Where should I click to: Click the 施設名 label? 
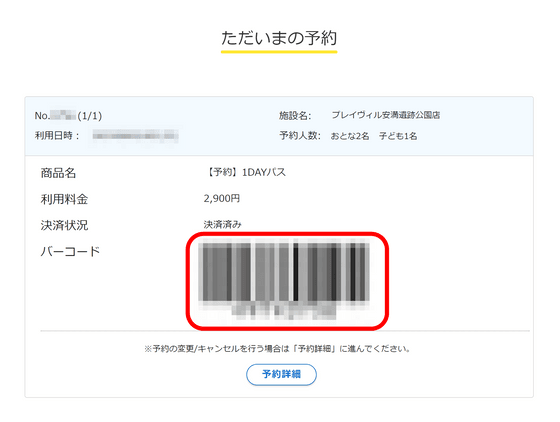point(295,115)
